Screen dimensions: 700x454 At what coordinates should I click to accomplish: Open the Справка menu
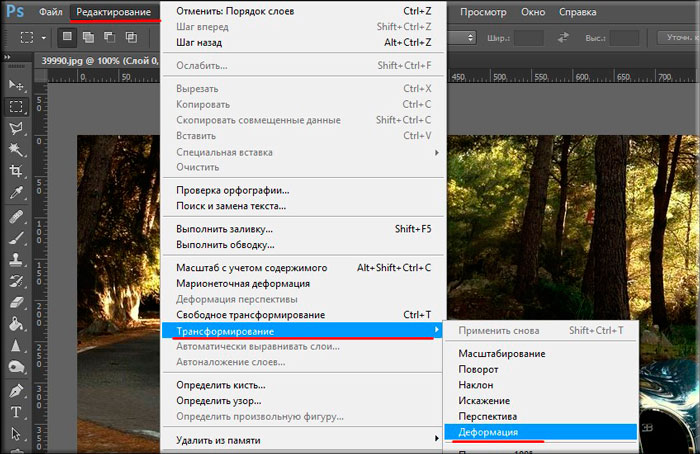(x=577, y=12)
